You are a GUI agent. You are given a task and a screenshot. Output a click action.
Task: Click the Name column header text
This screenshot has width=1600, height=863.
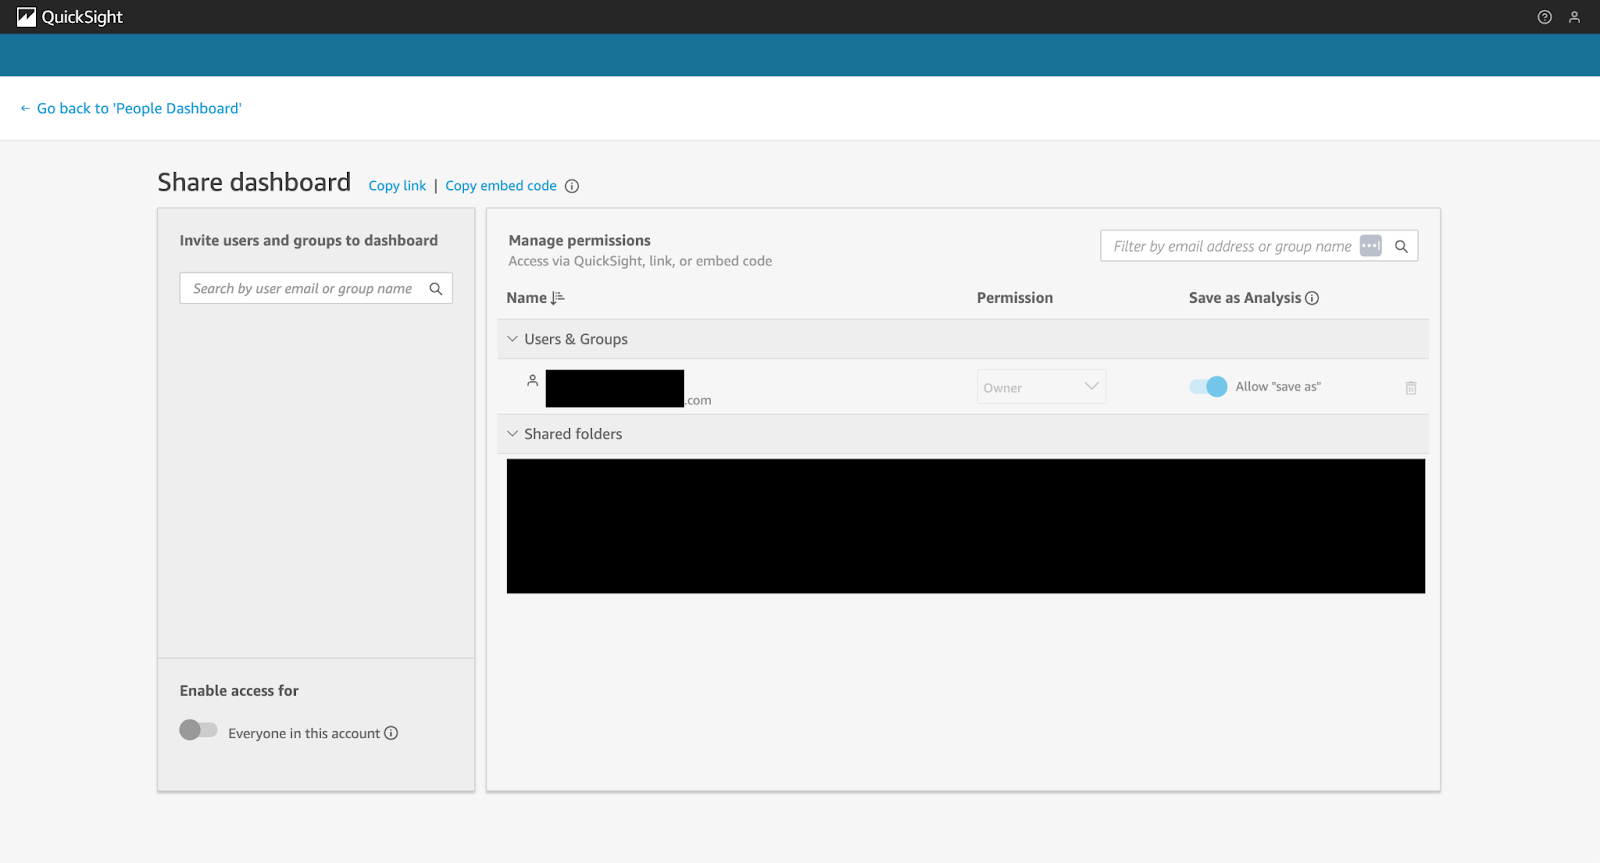coord(526,298)
